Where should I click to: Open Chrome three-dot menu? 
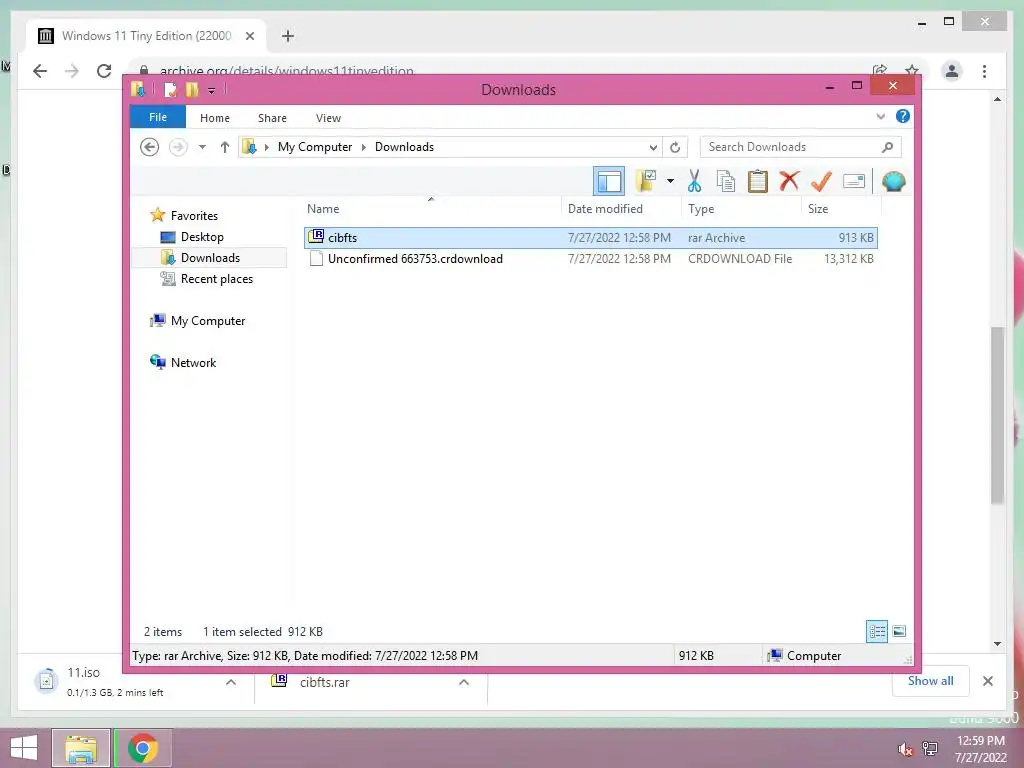[984, 71]
